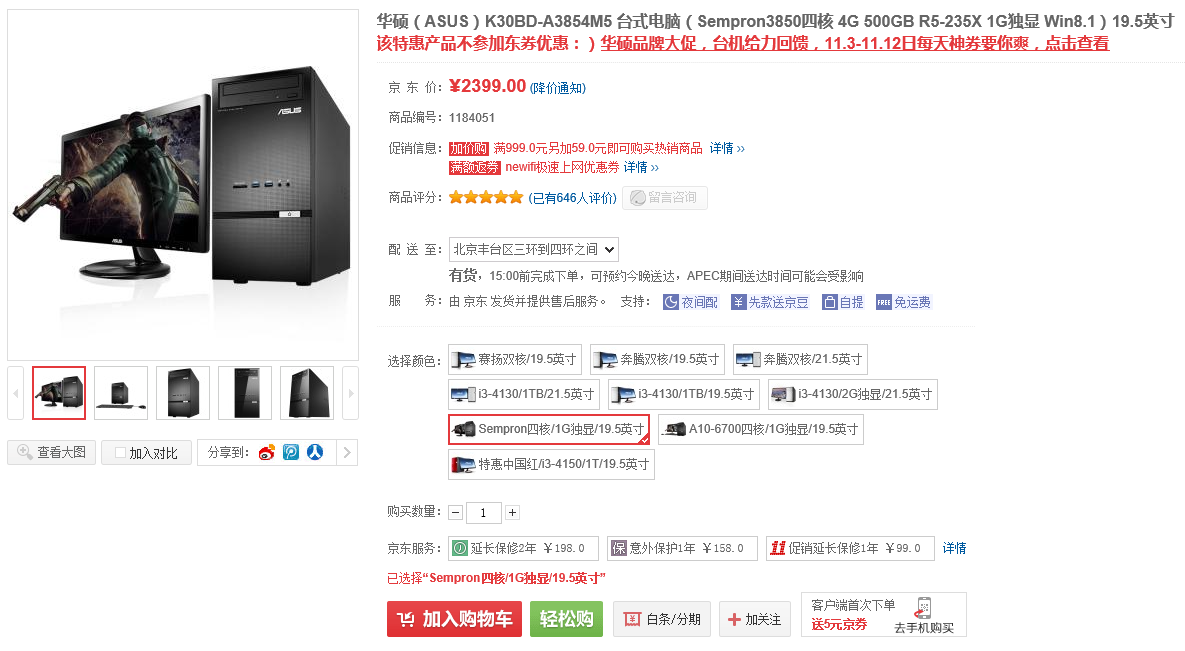Open the delivery area dropdown 北京丰台区
The image size is (1185, 651).
coord(534,250)
